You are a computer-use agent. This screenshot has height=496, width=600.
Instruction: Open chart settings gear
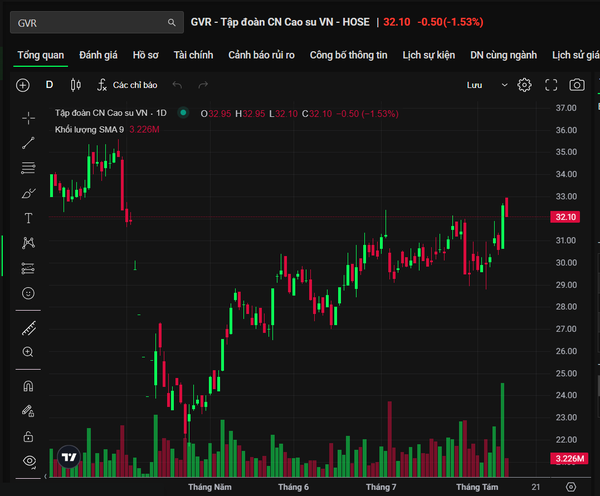click(x=524, y=85)
